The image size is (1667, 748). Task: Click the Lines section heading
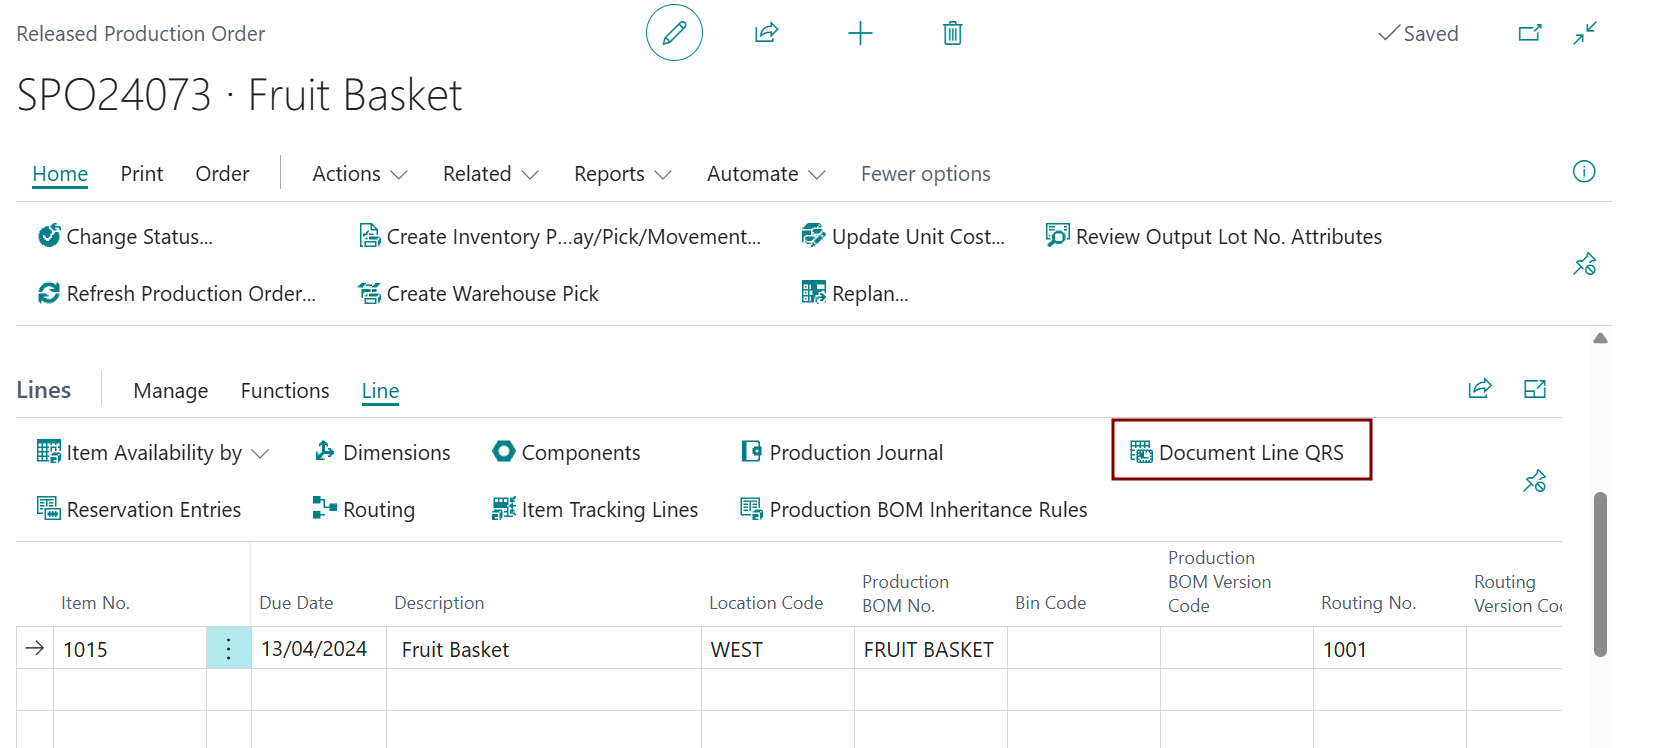pos(44,390)
